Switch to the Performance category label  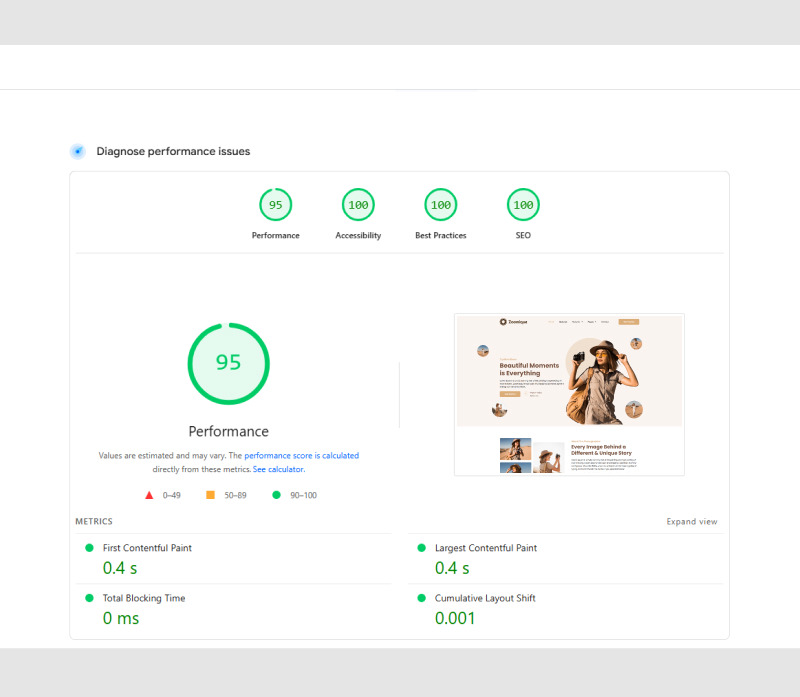click(x=276, y=235)
